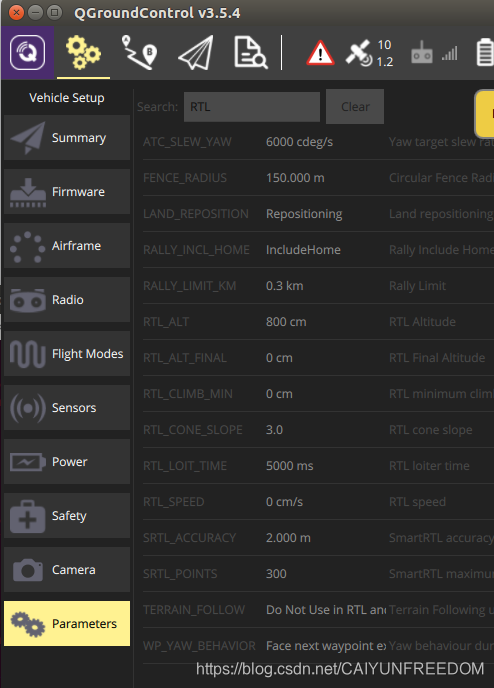Select the RTL speed description text
Image resolution: width=494 pixels, height=688 pixels.
click(x=417, y=502)
